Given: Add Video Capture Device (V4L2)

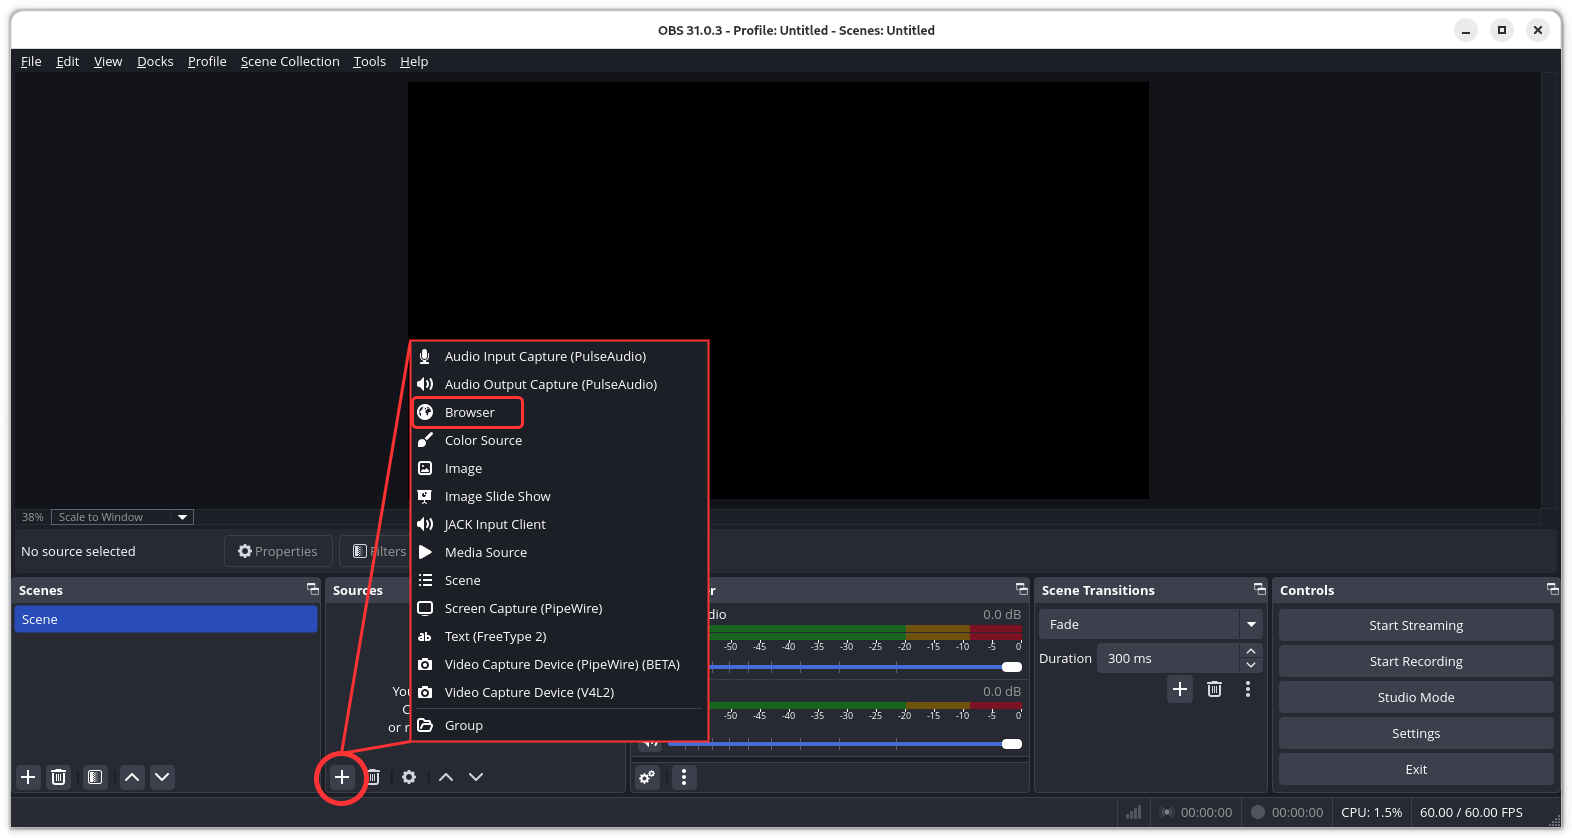Looking at the screenshot, I should (x=560, y=692).
